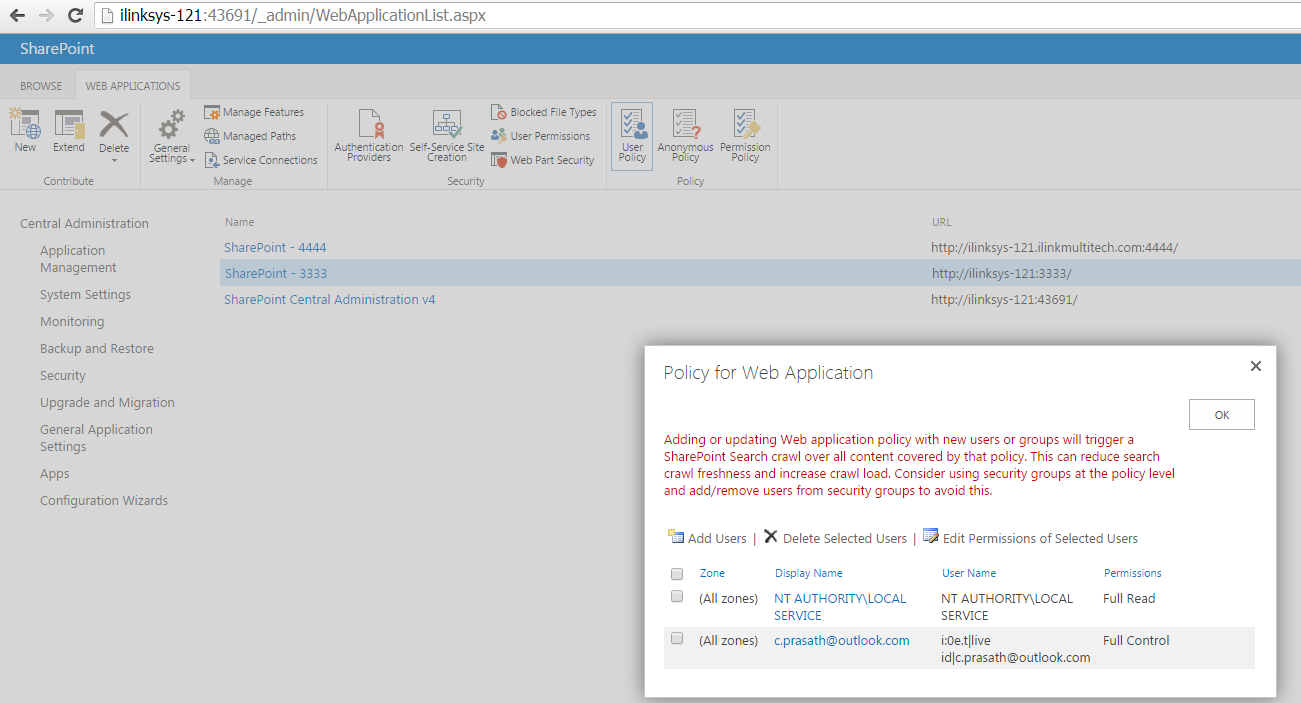Open Web Part Security

point(543,160)
